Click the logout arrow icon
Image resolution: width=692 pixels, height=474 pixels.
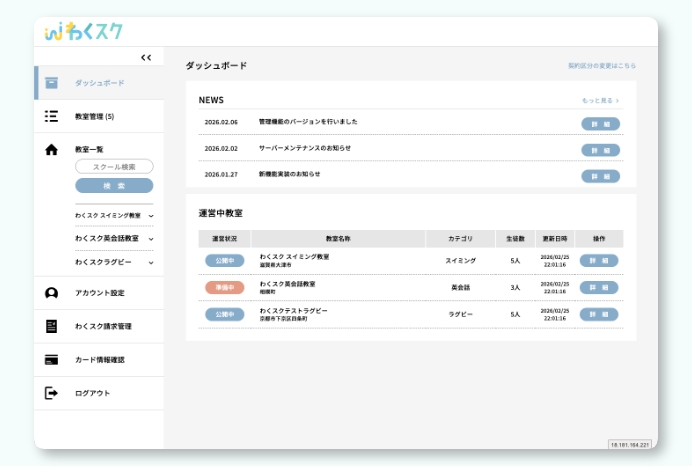[x=52, y=393]
